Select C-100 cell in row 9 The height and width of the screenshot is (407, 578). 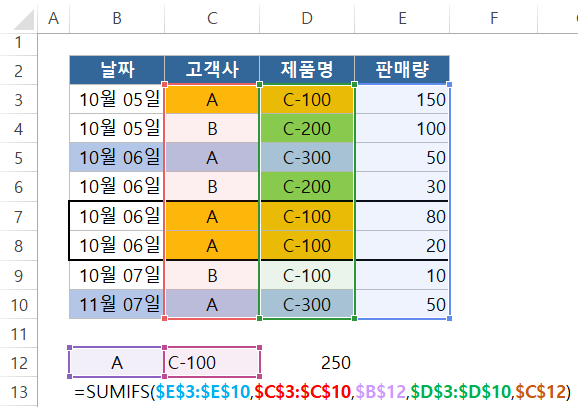tap(307, 275)
